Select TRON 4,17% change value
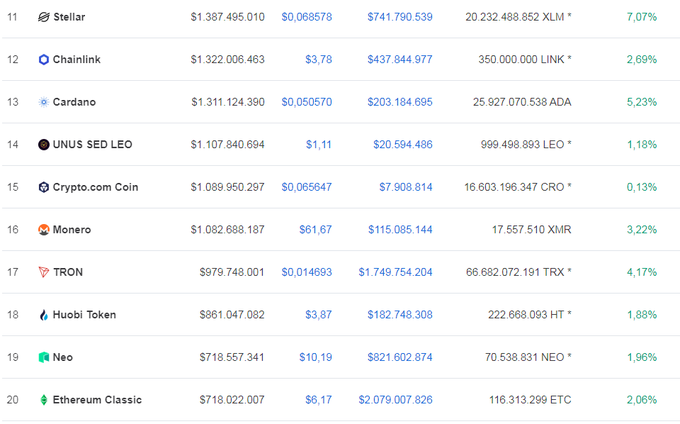 (x=642, y=272)
